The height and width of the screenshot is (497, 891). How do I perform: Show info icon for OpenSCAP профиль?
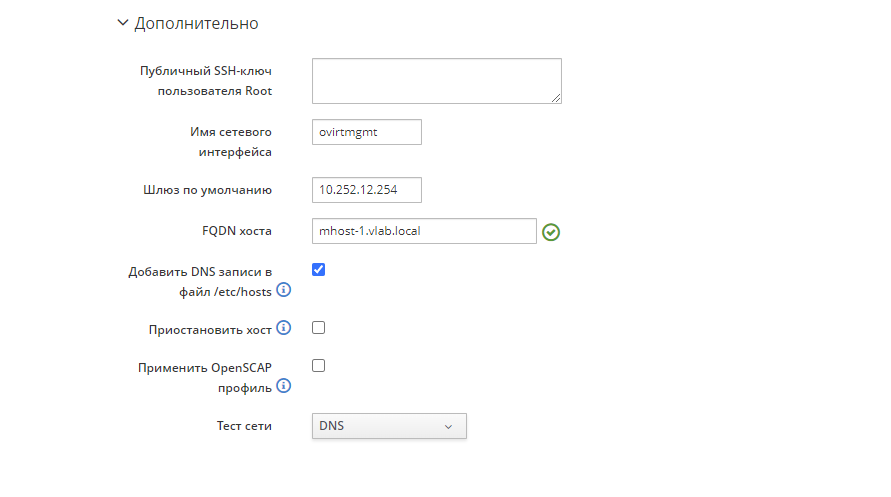(284, 386)
